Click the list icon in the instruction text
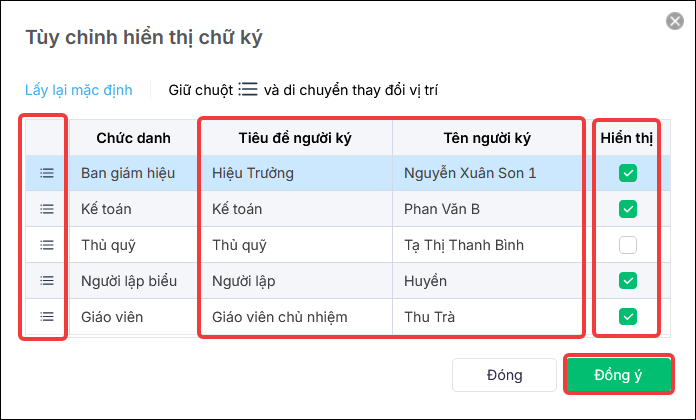Image resolution: width=696 pixels, height=420 pixels. [248, 89]
